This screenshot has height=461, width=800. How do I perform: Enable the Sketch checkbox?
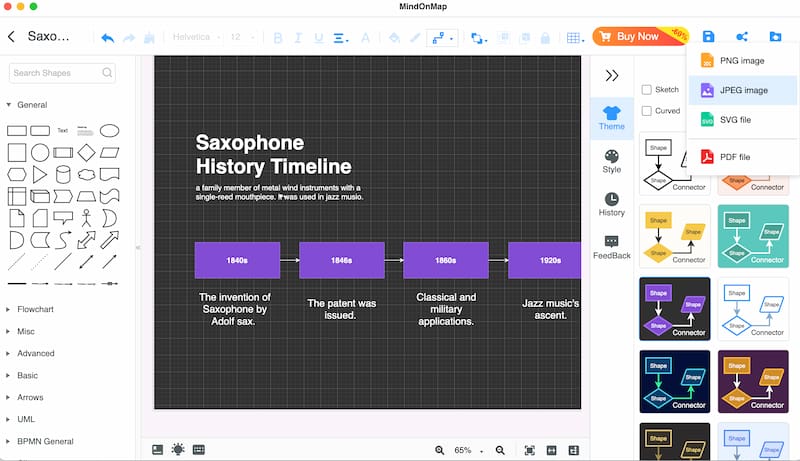click(646, 90)
